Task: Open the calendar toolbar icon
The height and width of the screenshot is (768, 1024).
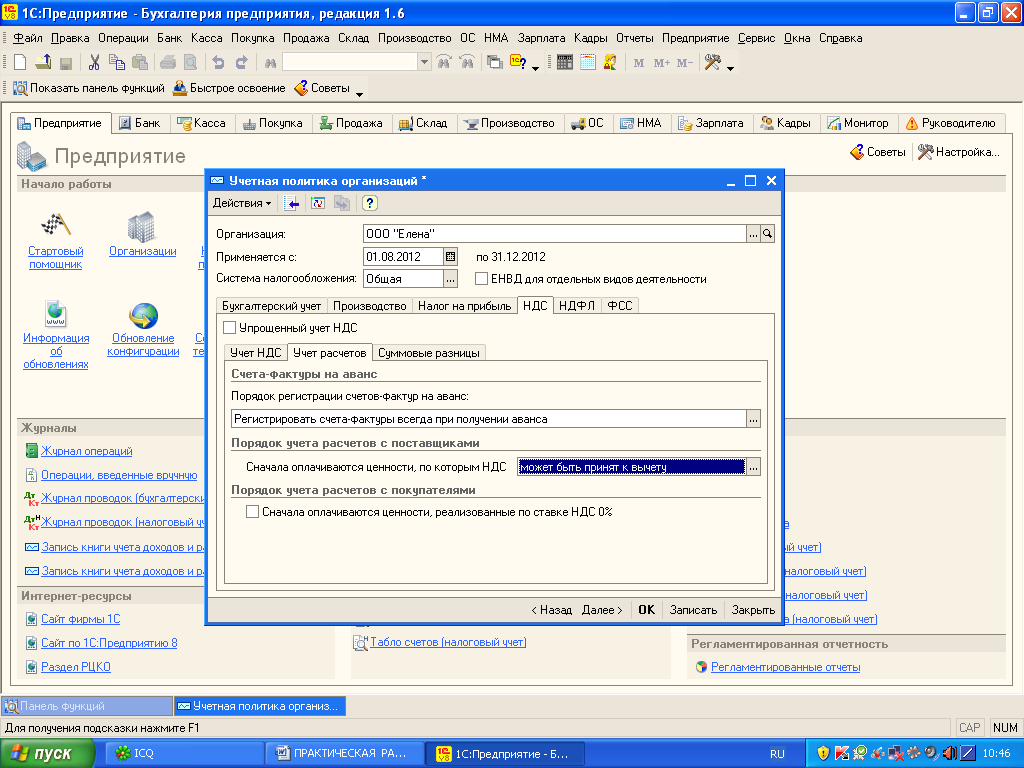Action: click(588, 62)
